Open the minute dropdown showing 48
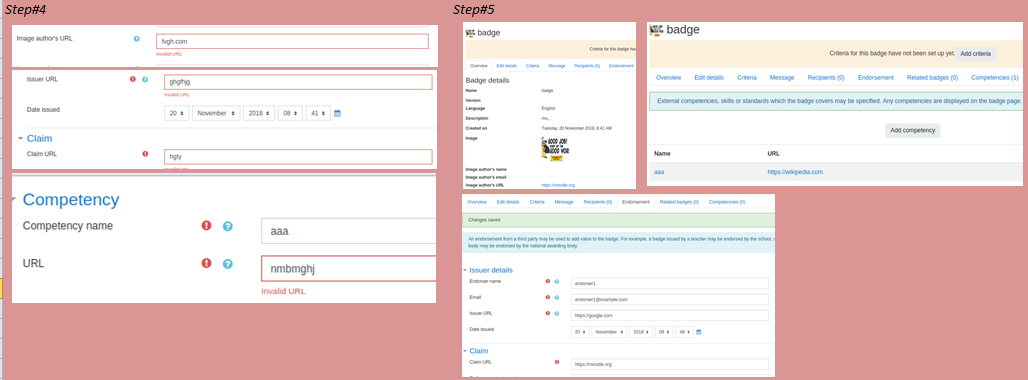 (x=684, y=332)
